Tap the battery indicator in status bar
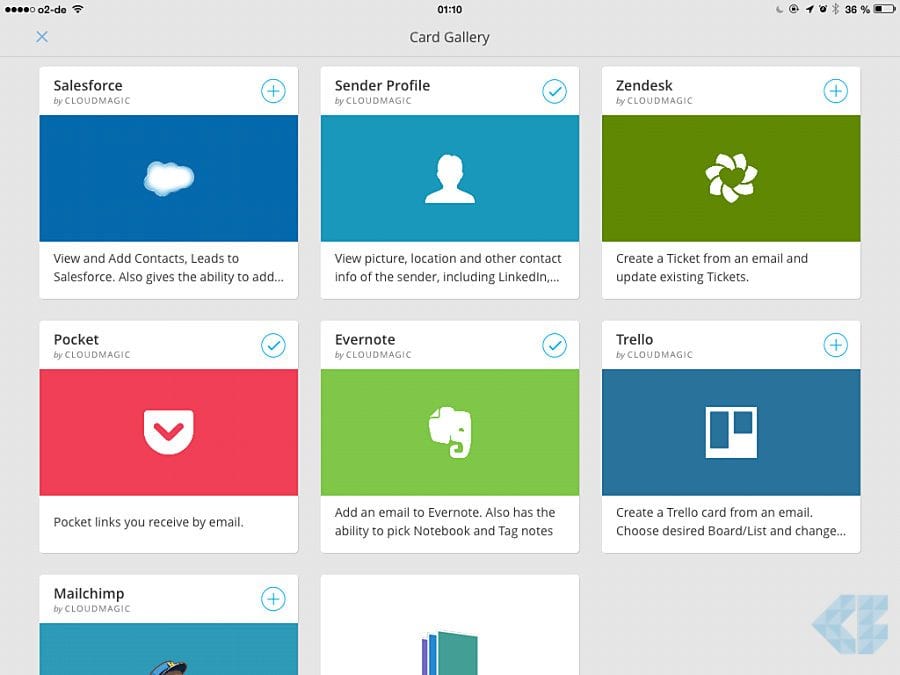This screenshot has width=900, height=675. pos(885,9)
